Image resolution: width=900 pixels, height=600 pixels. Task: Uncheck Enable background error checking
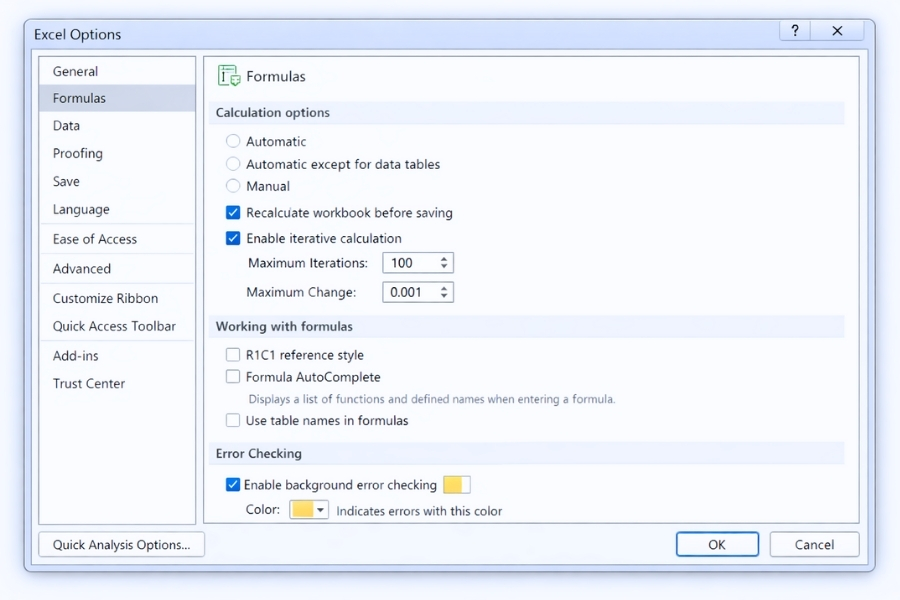(231, 484)
